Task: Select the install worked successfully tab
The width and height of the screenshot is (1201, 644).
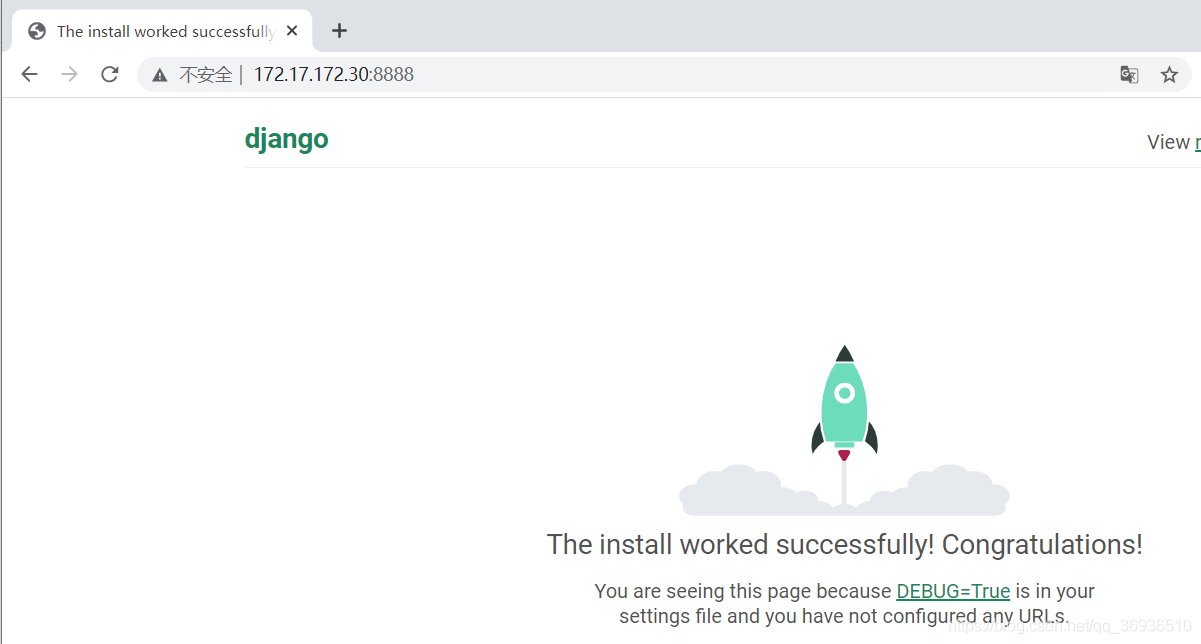Action: [x=162, y=31]
